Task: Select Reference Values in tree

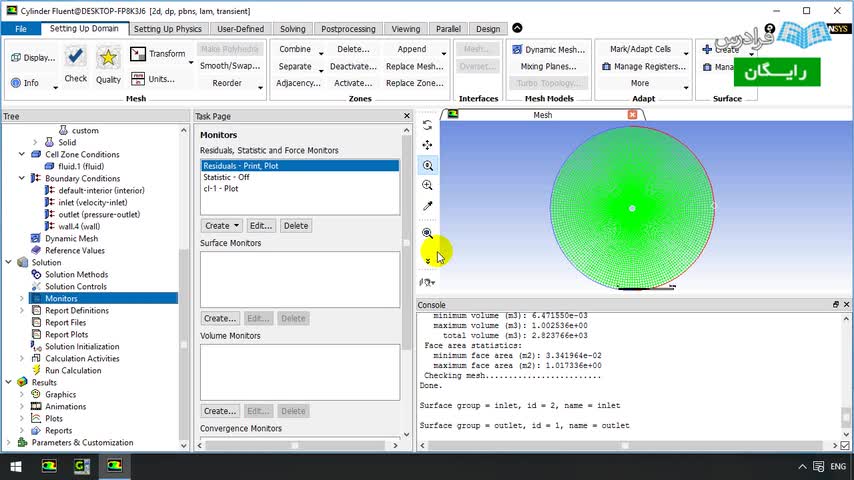Action: pos(75,251)
